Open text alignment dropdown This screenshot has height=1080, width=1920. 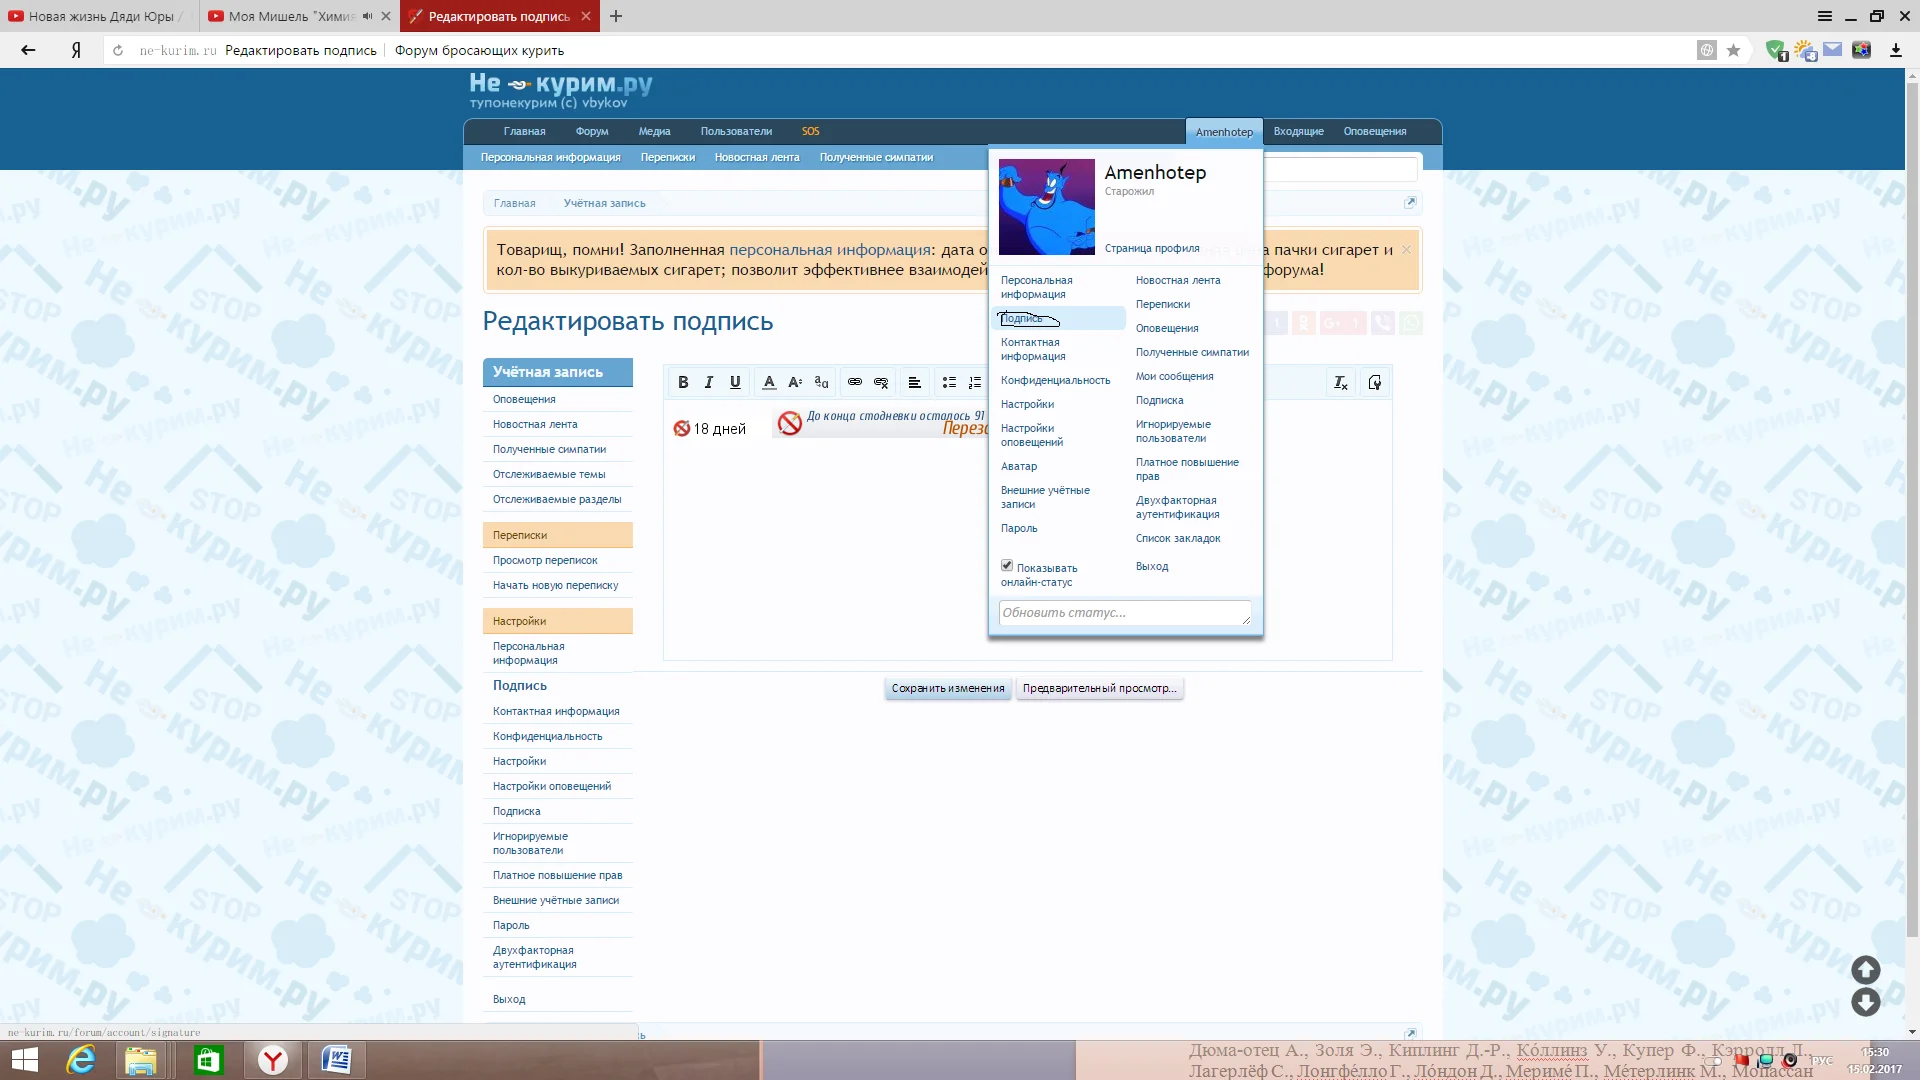(914, 382)
